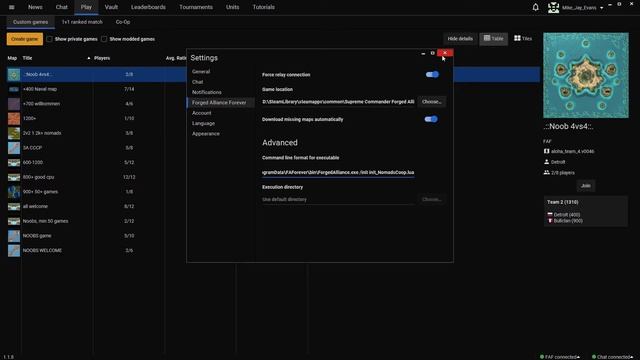Sort by Title column arrow
The height and width of the screenshot is (360, 640).
(x=89, y=58)
